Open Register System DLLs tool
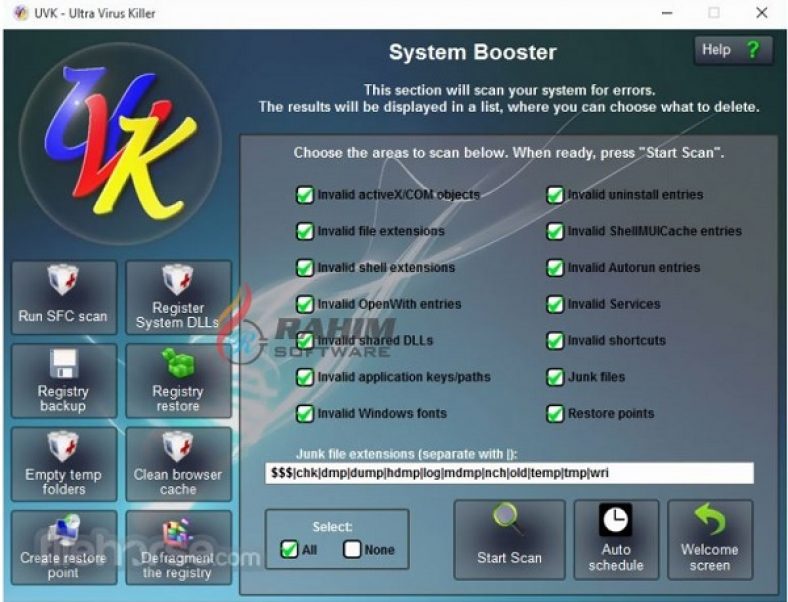This screenshot has width=788, height=602. coord(178,297)
